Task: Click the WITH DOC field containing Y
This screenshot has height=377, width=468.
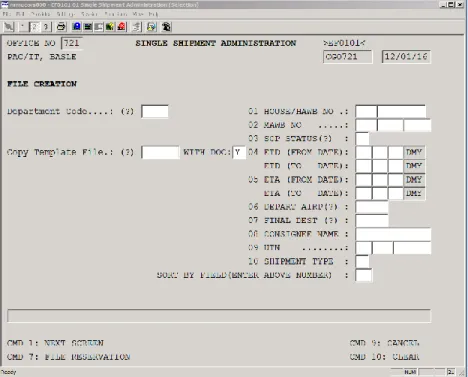Action: tap(239, 152)
